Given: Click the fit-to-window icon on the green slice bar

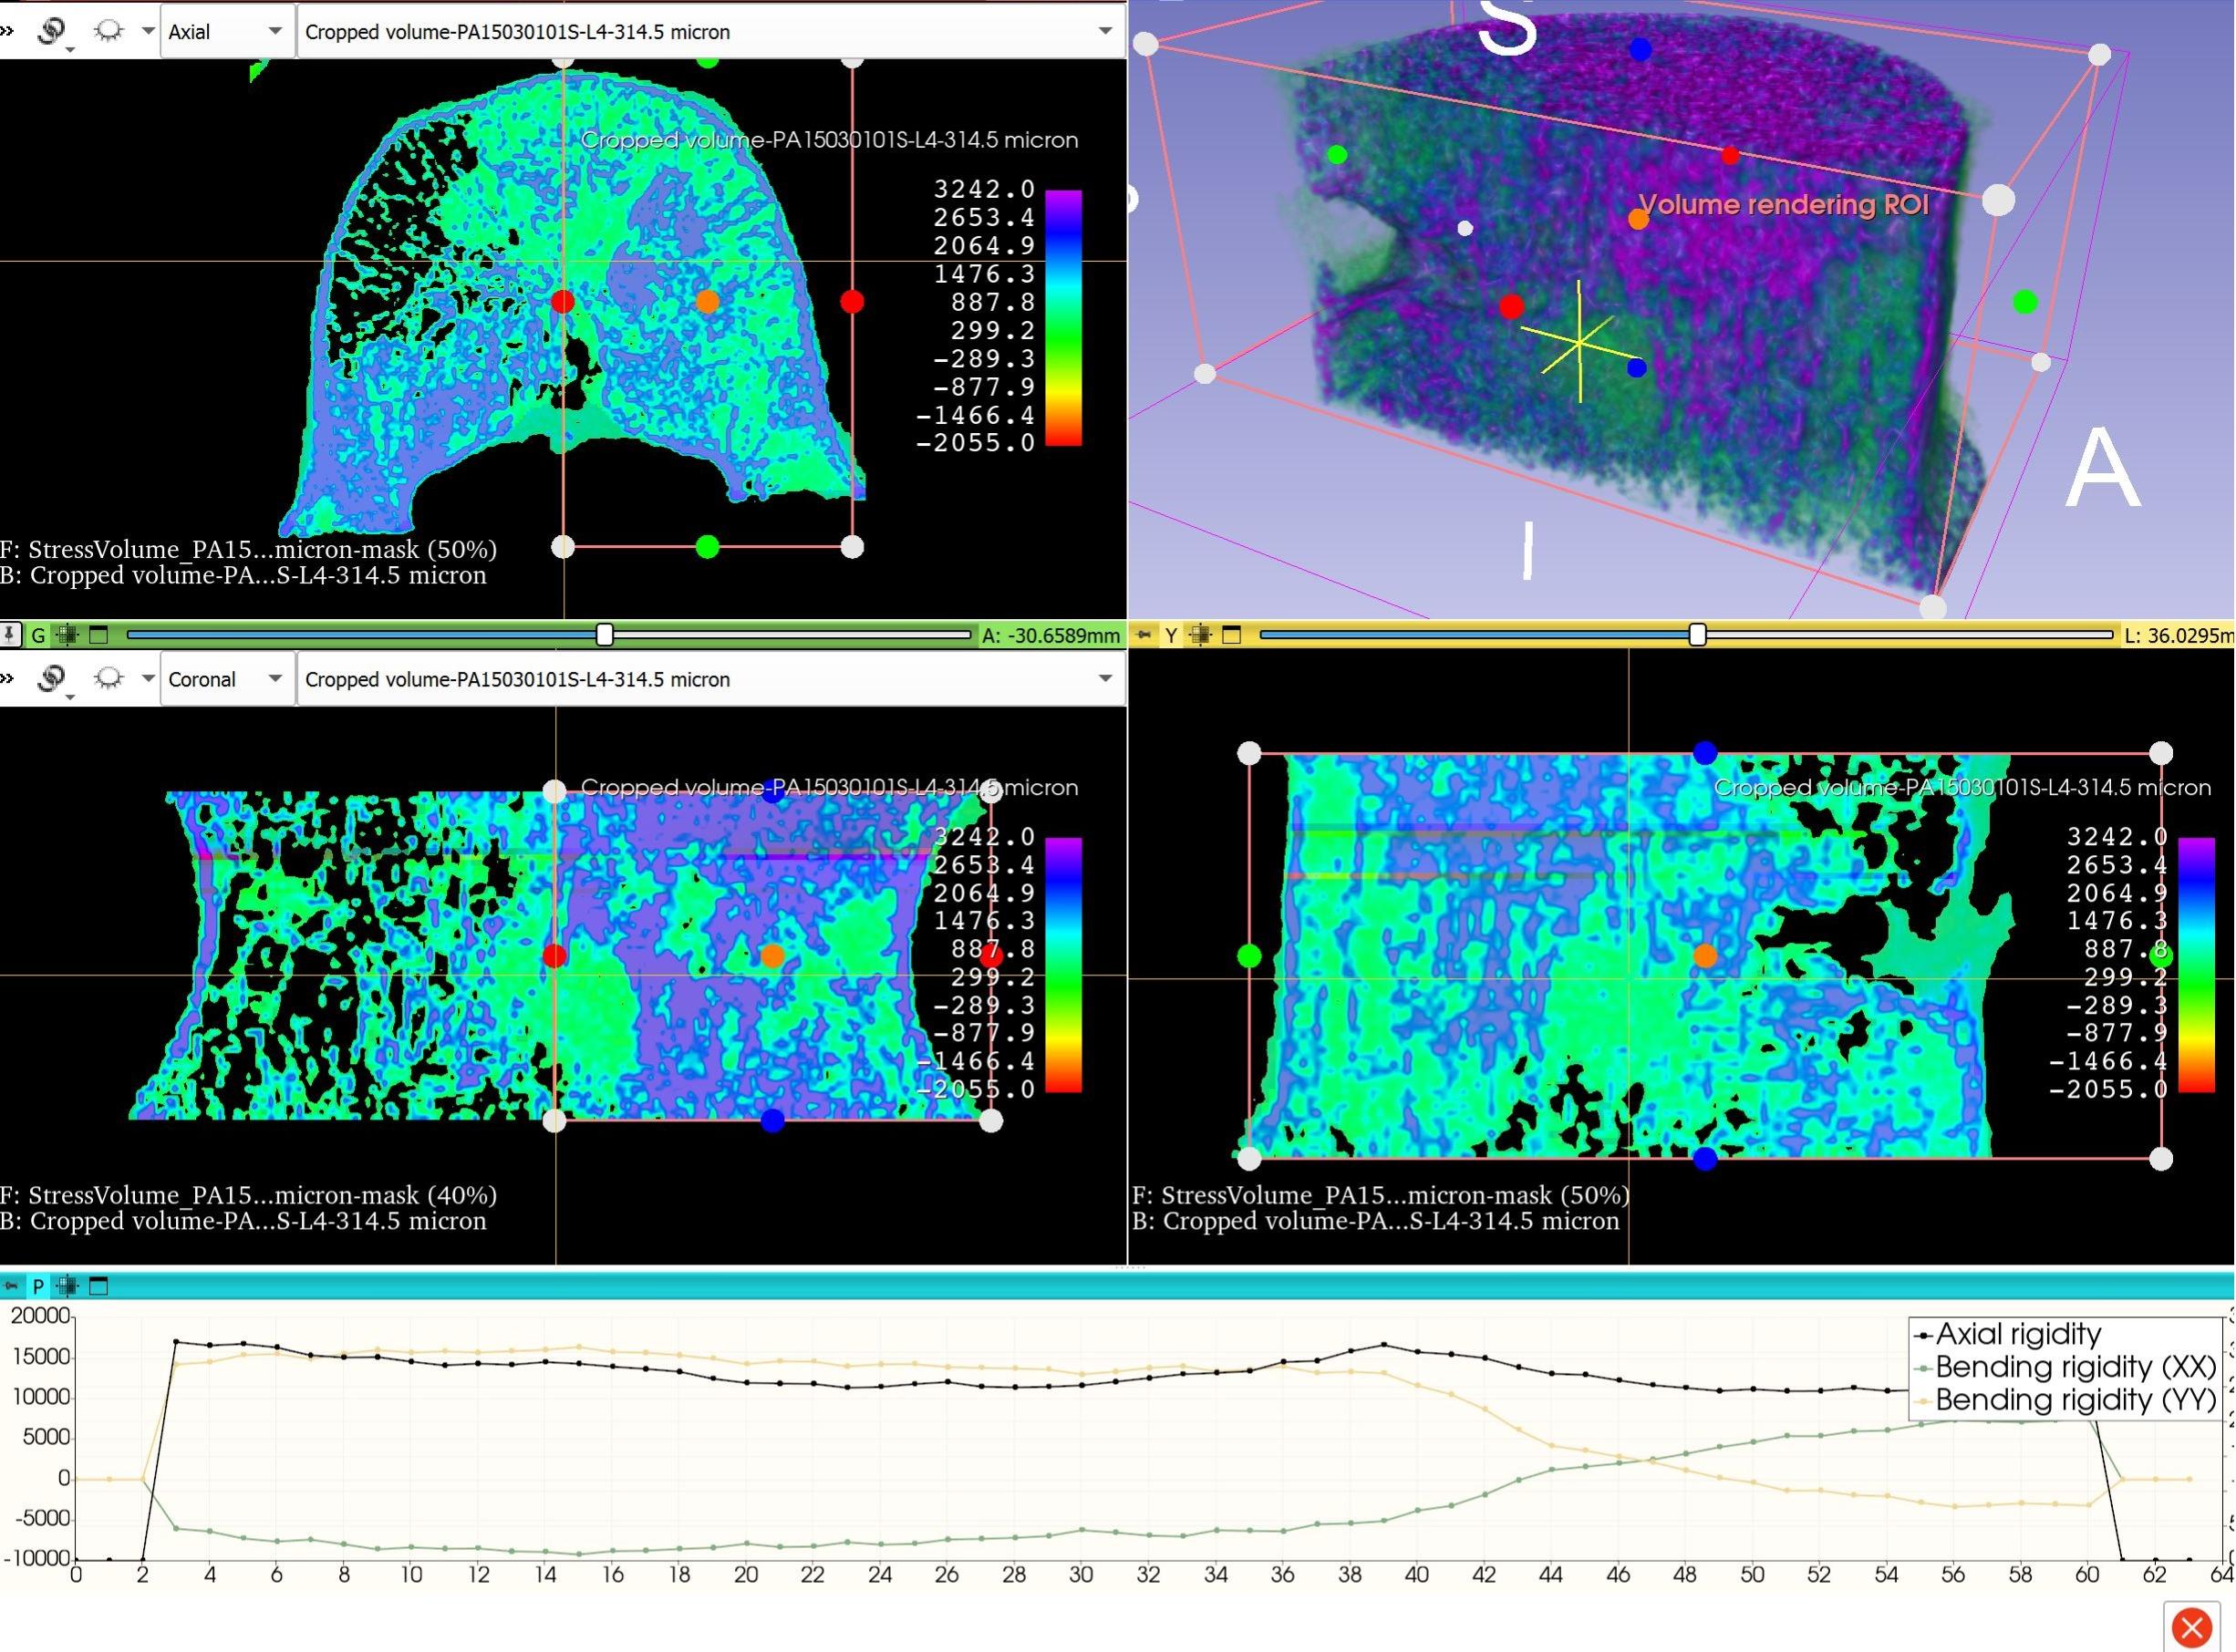Looking at the screenshot, I should pyautogui.click(x=67, y=634).
